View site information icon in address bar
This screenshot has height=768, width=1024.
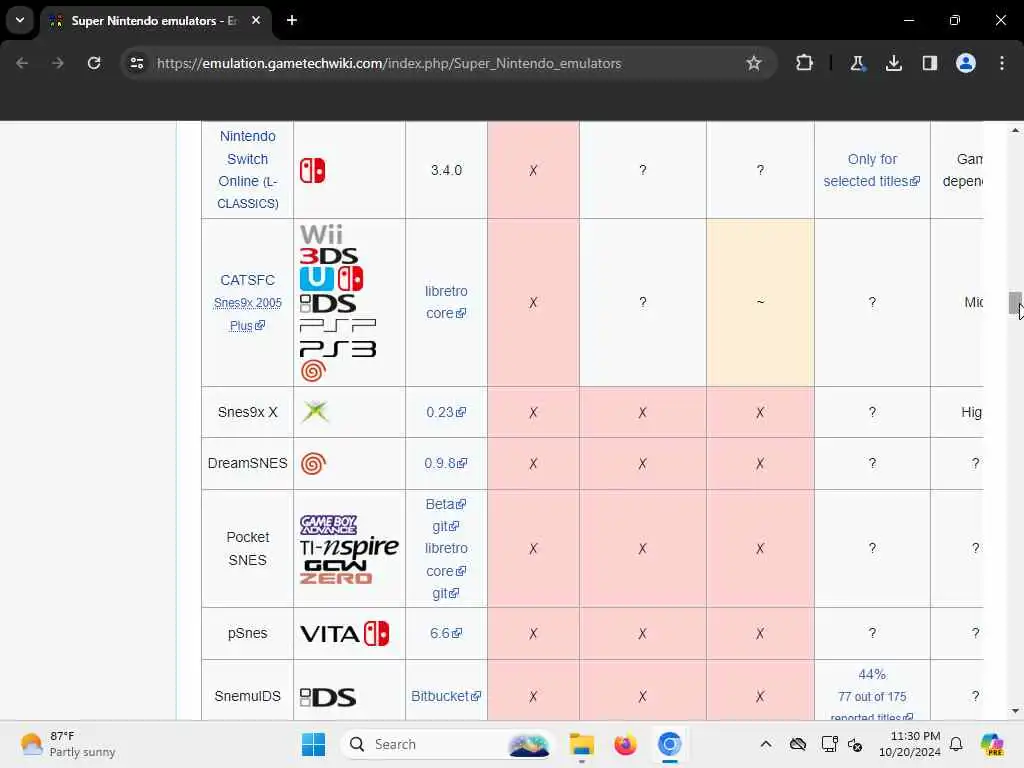(137, 63)
